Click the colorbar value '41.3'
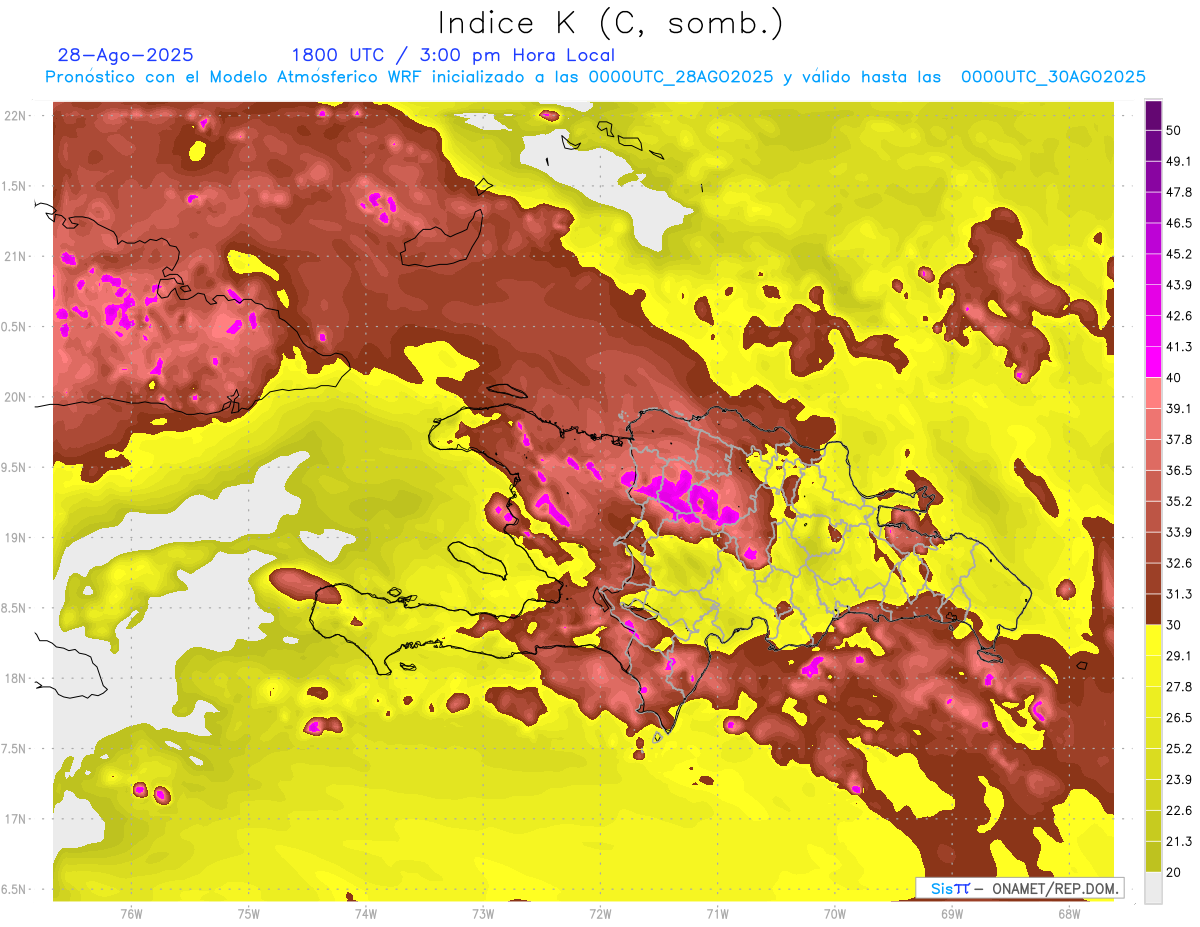Image resolution: width=1200 pixels, height=927 pixels. coord(1179,347)
